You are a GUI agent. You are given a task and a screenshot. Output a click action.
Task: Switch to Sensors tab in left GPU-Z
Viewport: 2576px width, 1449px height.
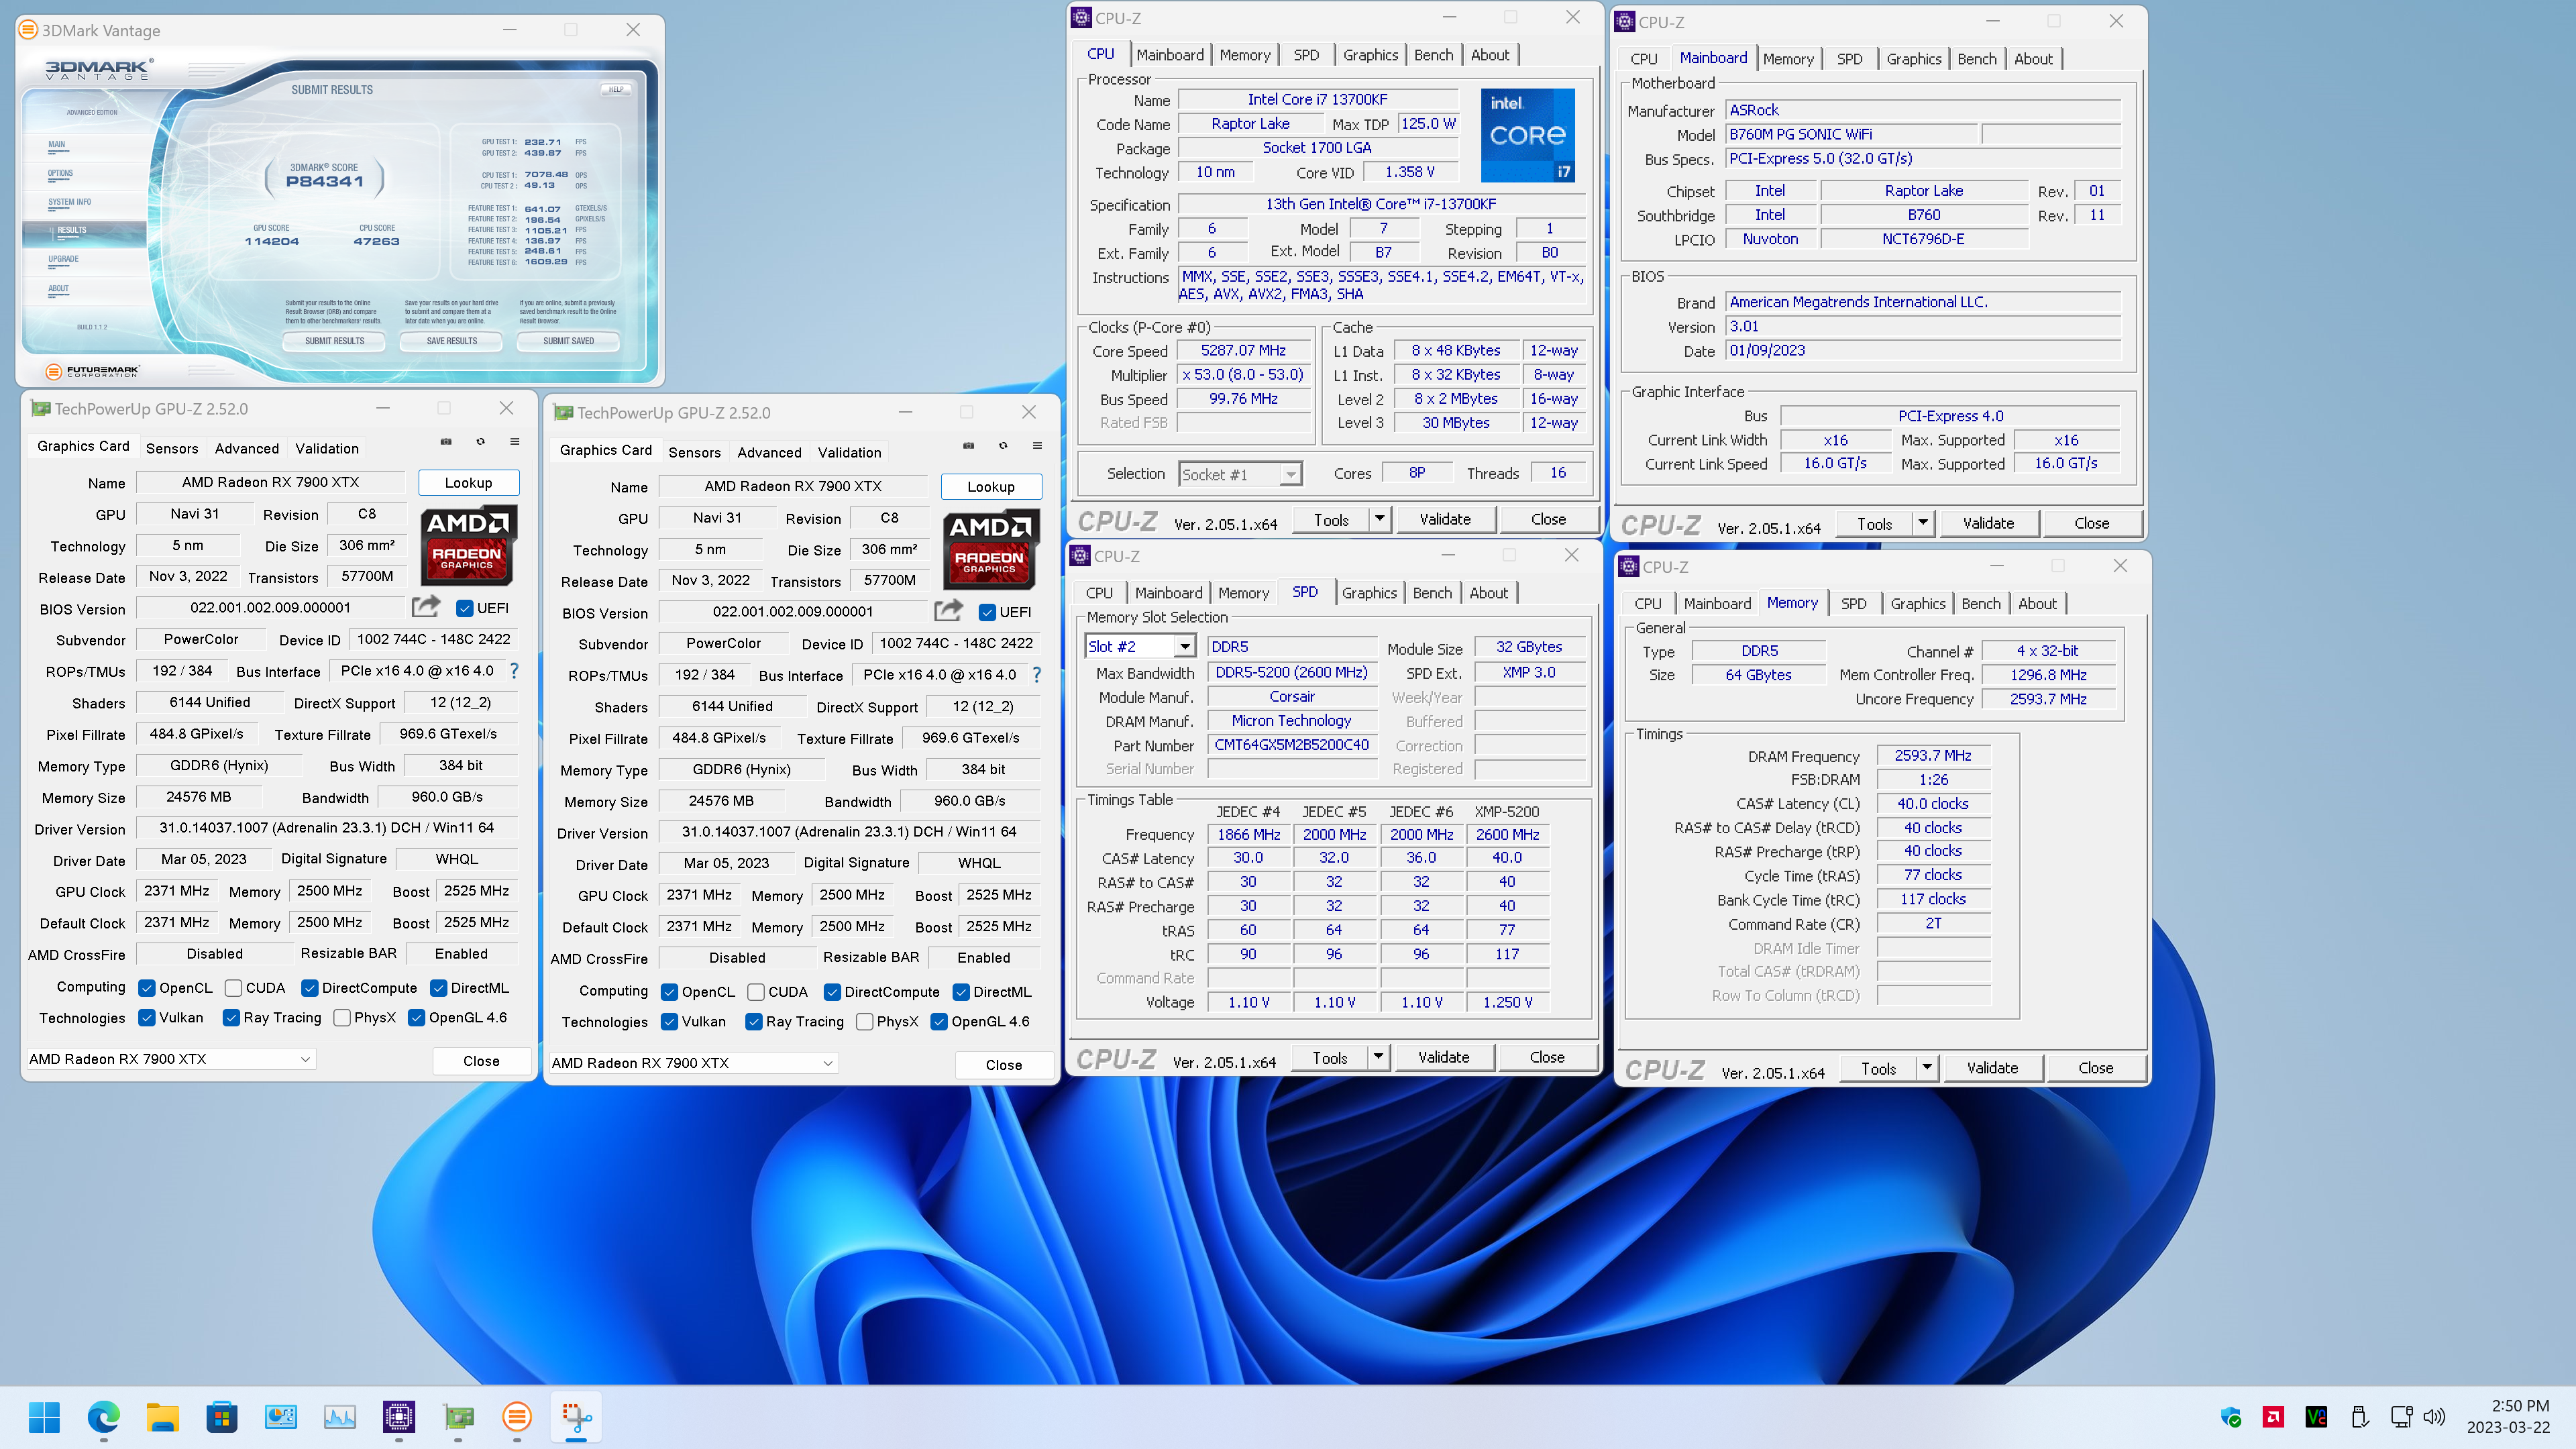(172, 448)
